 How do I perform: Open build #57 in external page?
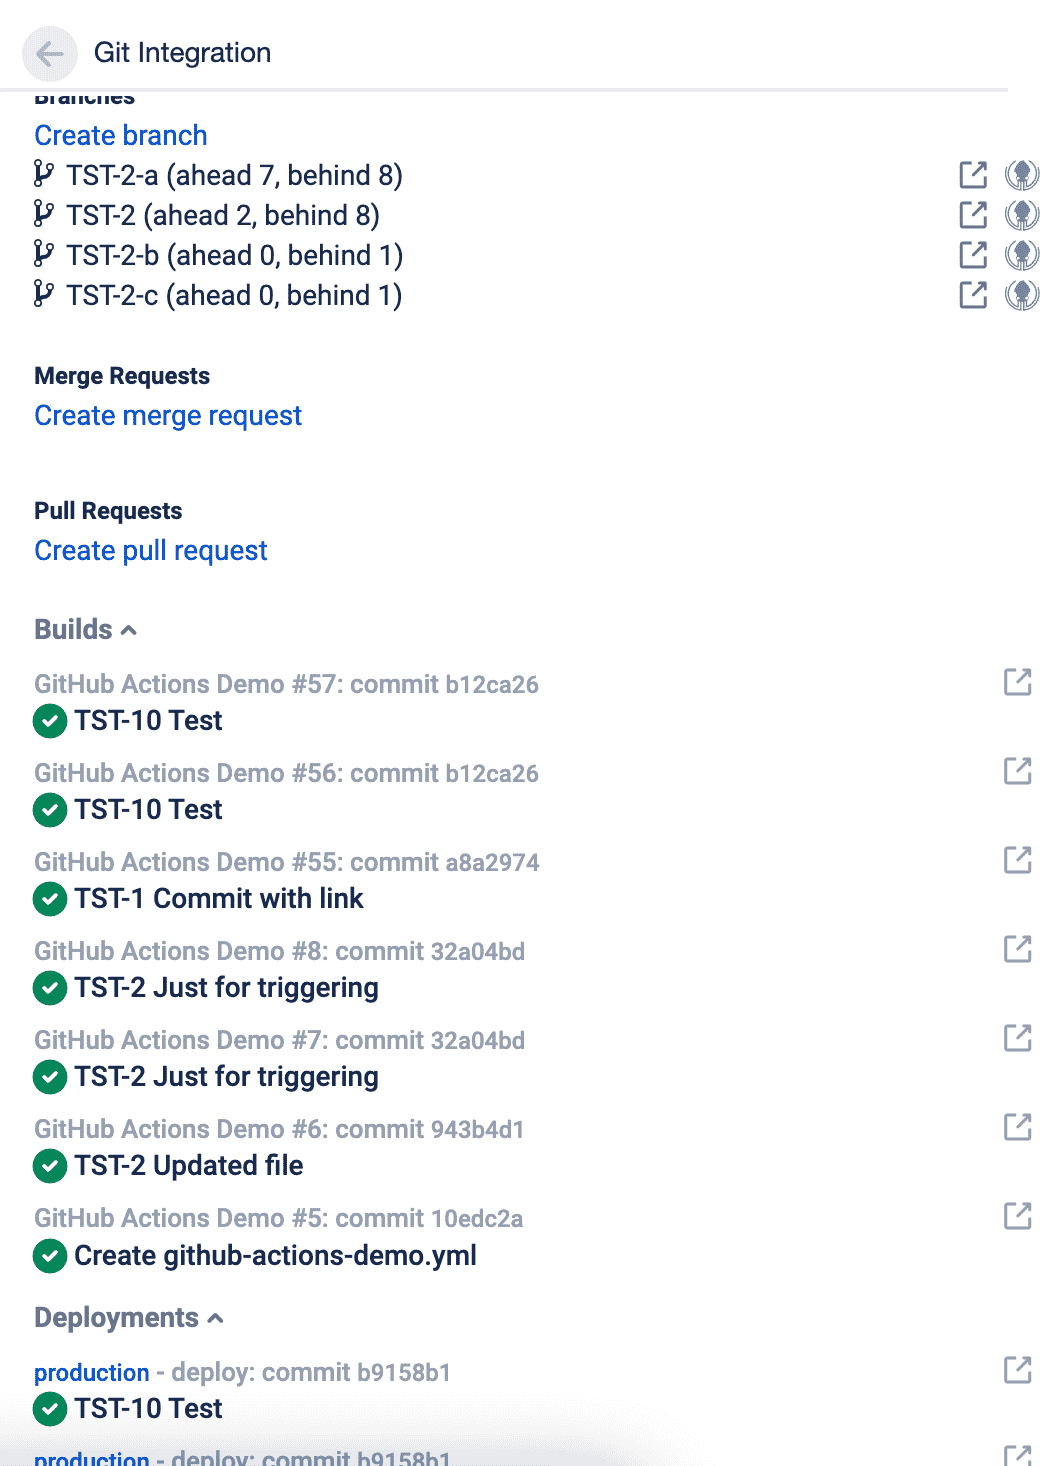tap(1017, 683)
